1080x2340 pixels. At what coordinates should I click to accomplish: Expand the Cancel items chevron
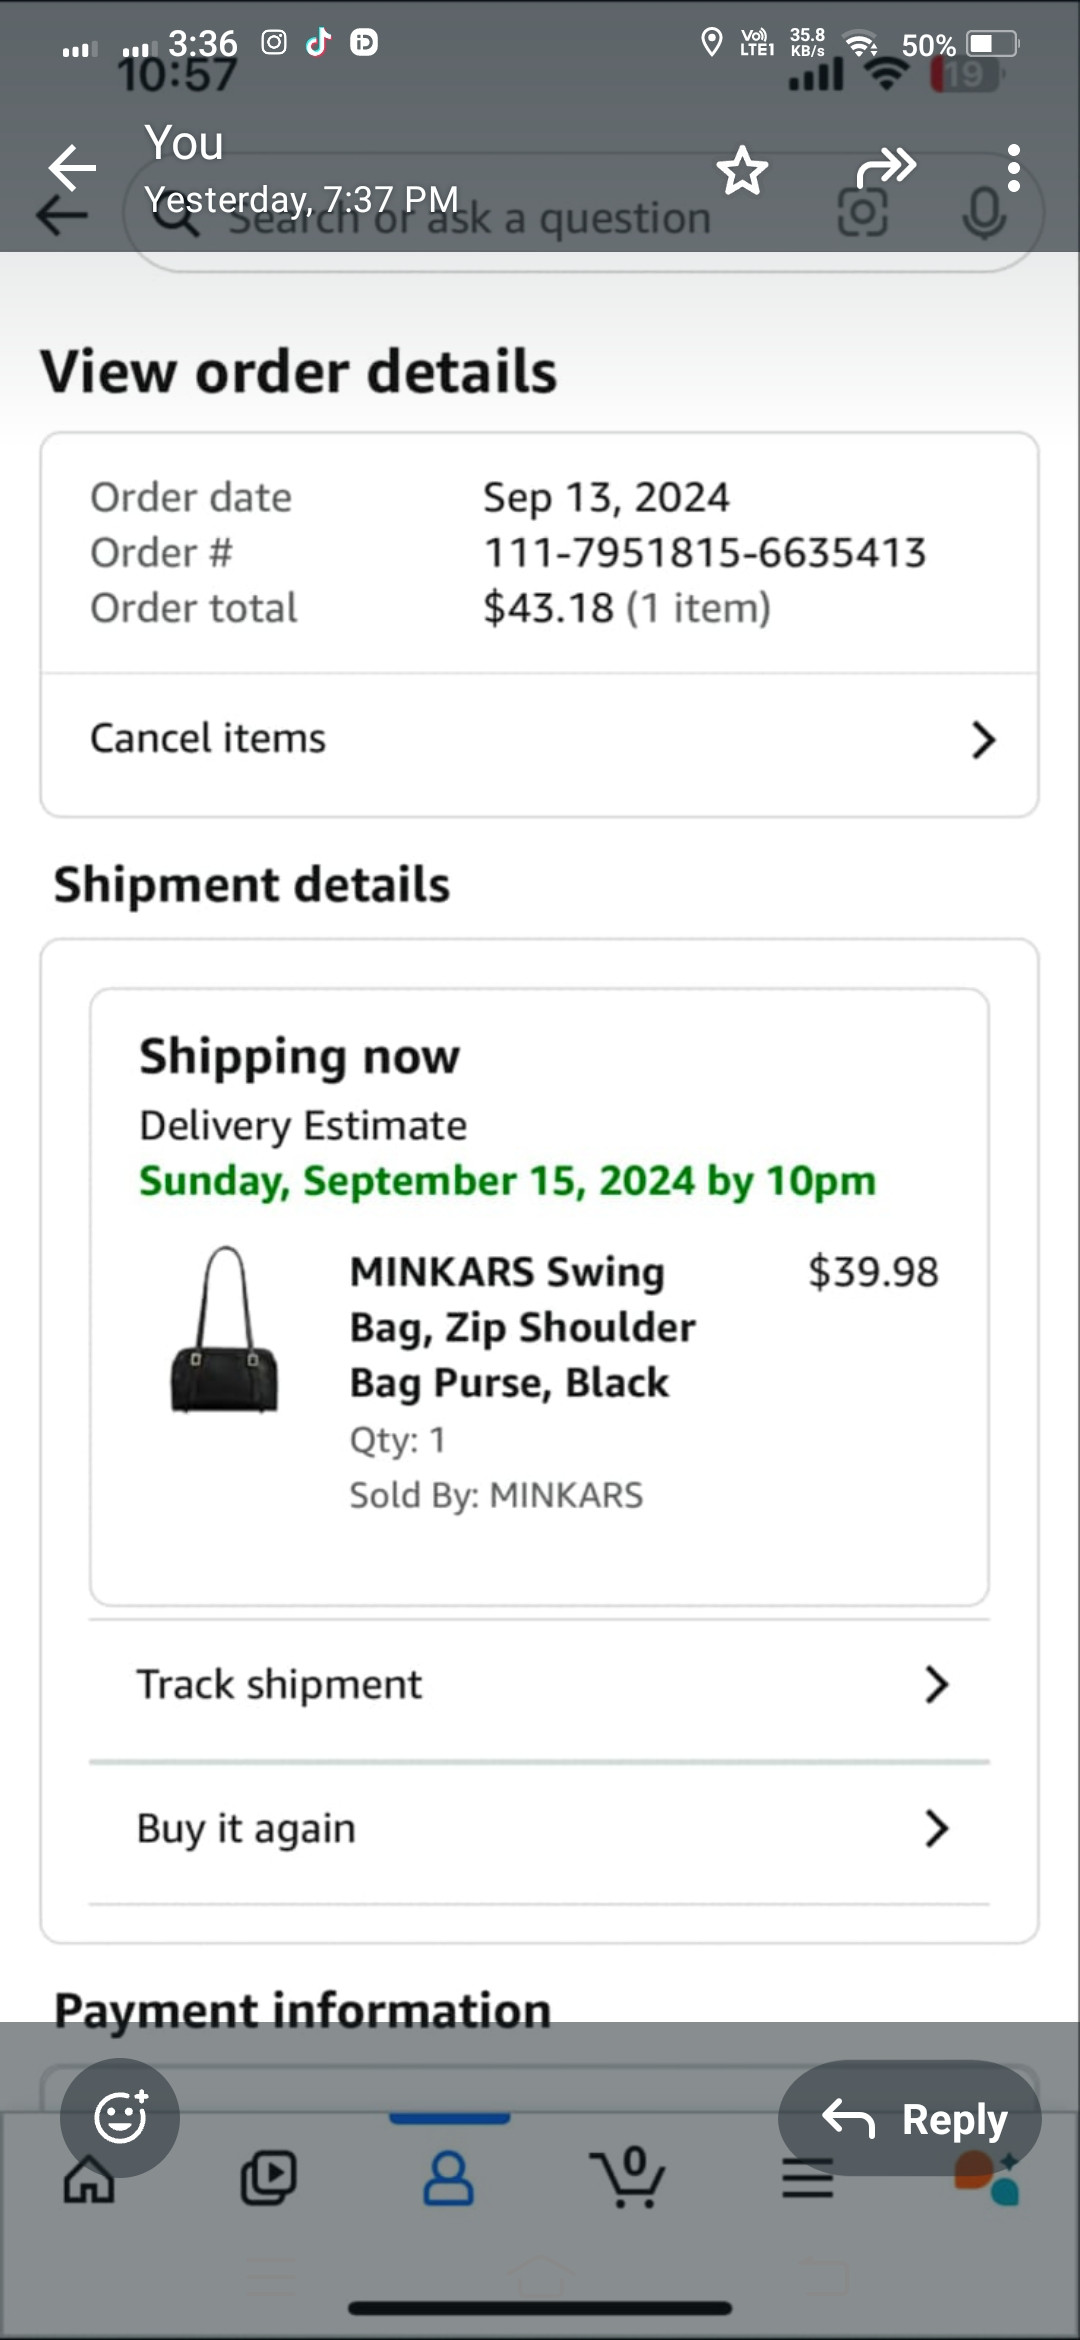[984, 740]
